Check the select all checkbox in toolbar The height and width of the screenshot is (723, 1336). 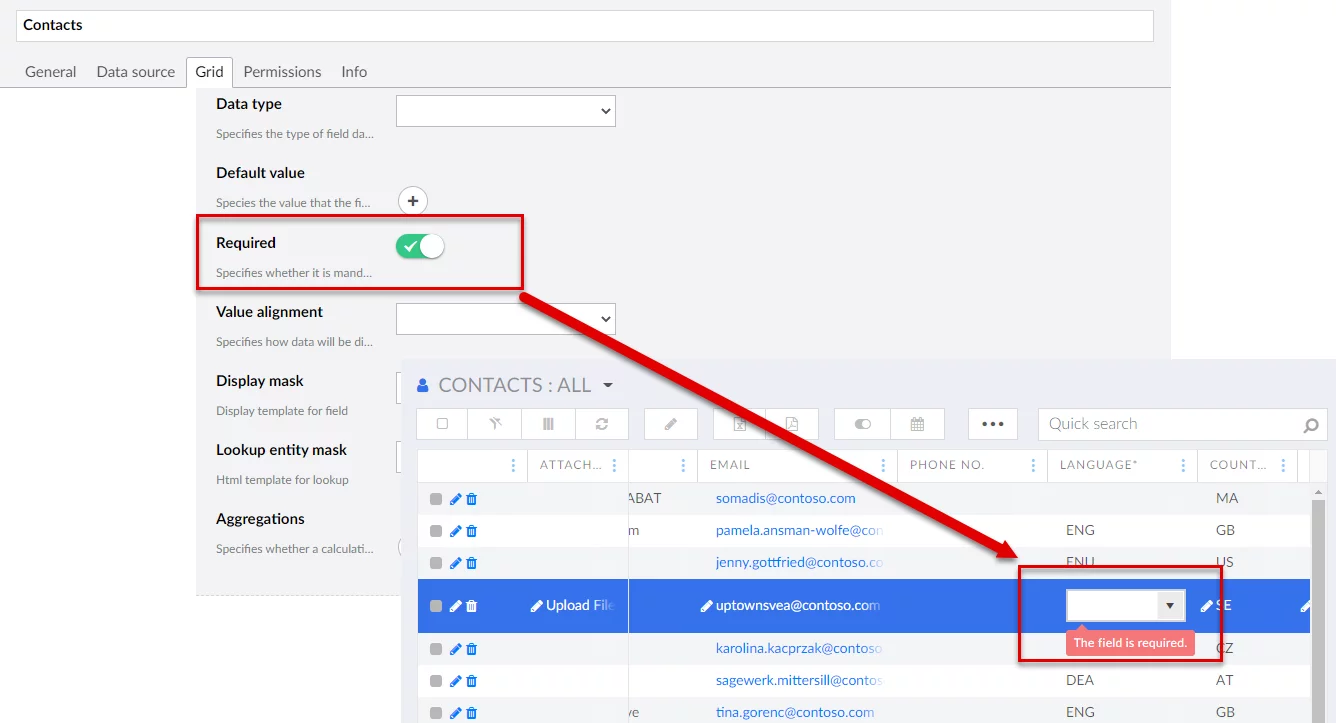coord(443,424)
